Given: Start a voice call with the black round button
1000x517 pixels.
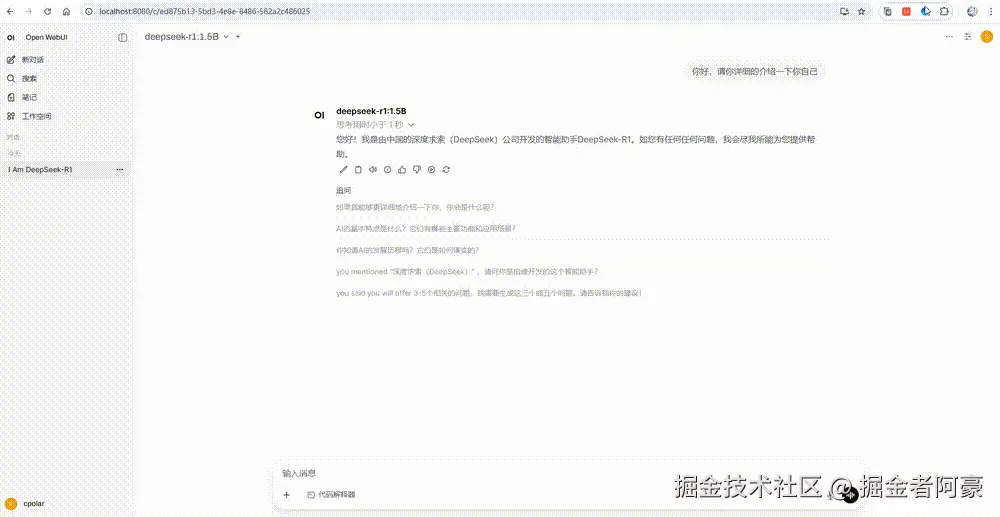Looking at the screenshot, I should click(849, 495).
